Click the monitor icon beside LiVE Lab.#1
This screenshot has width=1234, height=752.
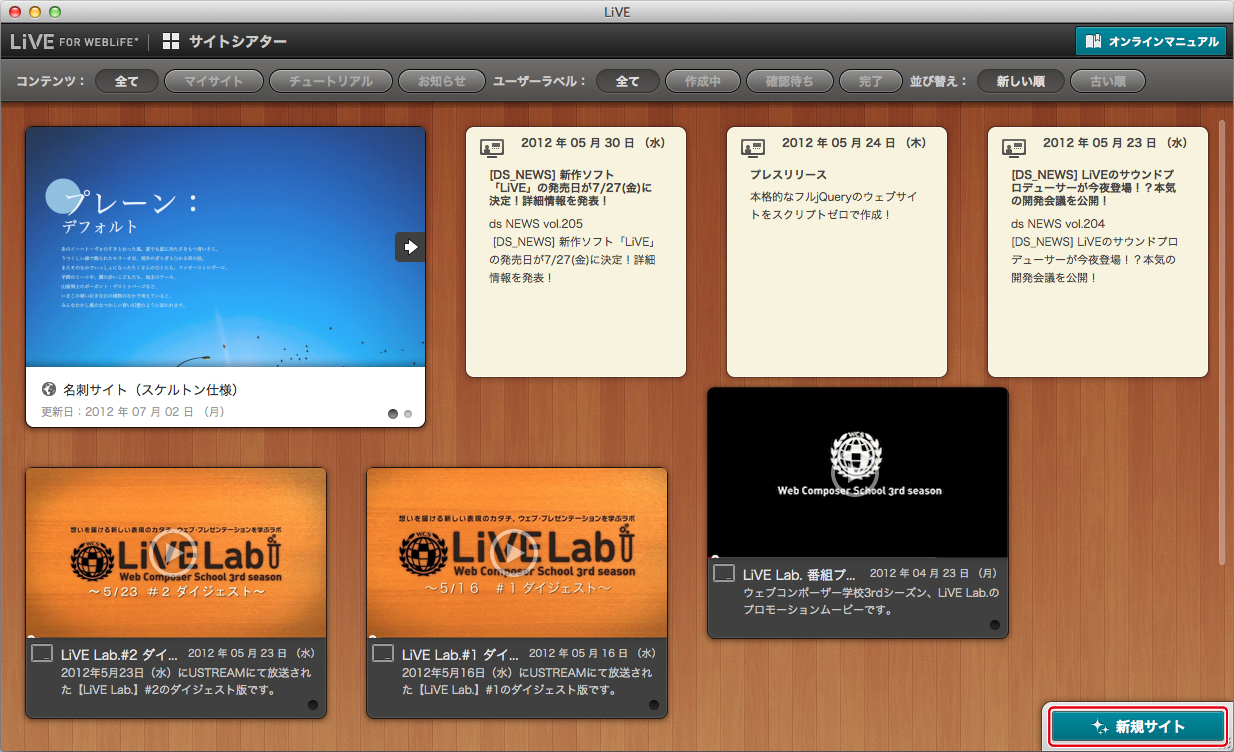click(383, 653)
